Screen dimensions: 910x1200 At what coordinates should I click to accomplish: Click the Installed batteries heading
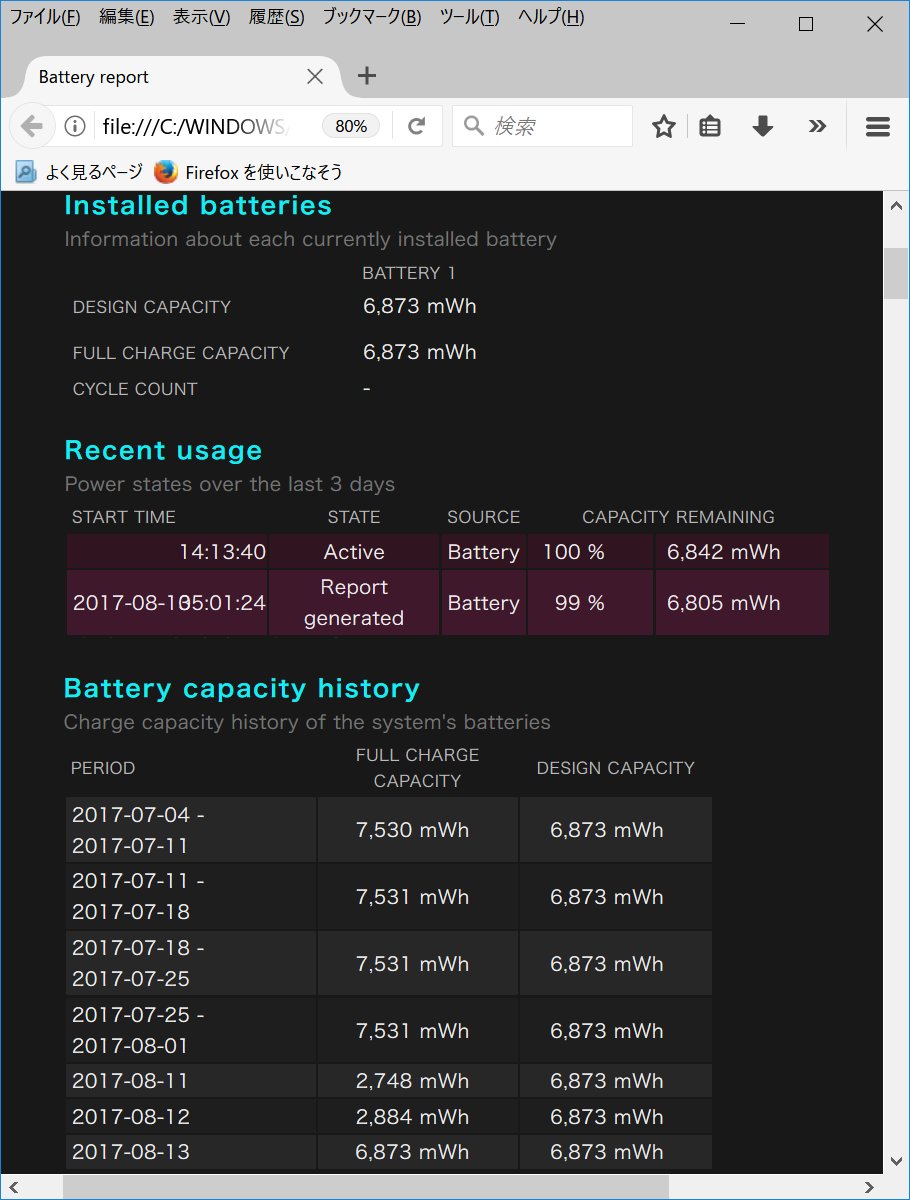tap(198, 205)
